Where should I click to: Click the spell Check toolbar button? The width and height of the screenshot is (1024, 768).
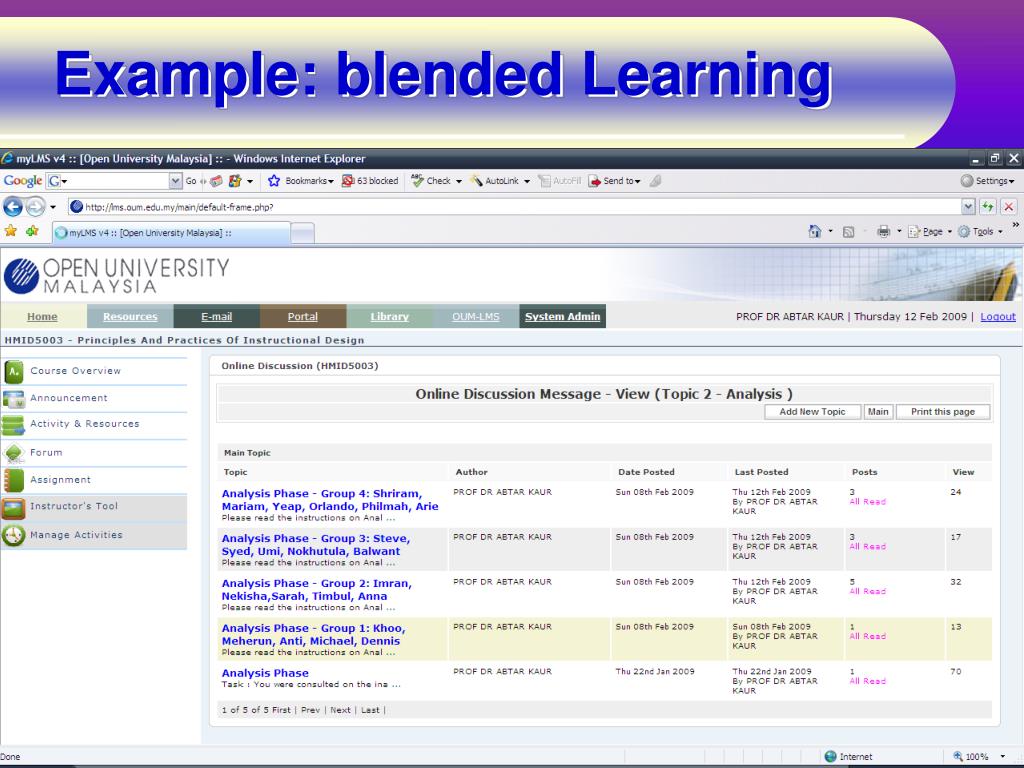point(431,181)
